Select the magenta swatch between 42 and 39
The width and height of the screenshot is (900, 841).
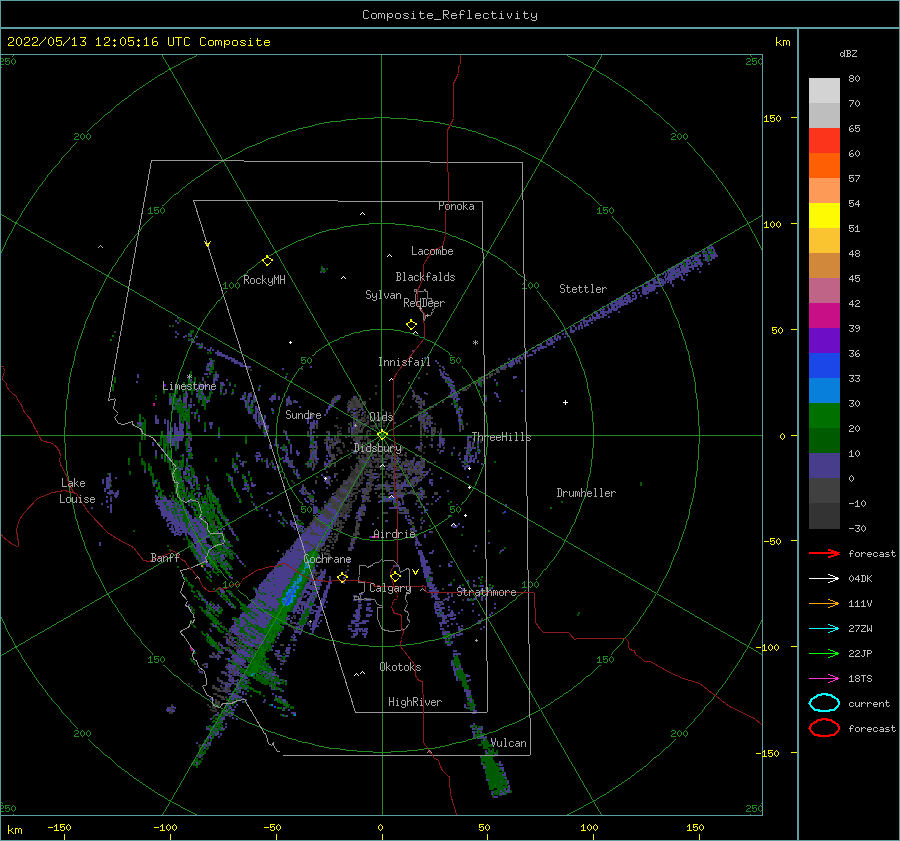click(x=824, y=316)
